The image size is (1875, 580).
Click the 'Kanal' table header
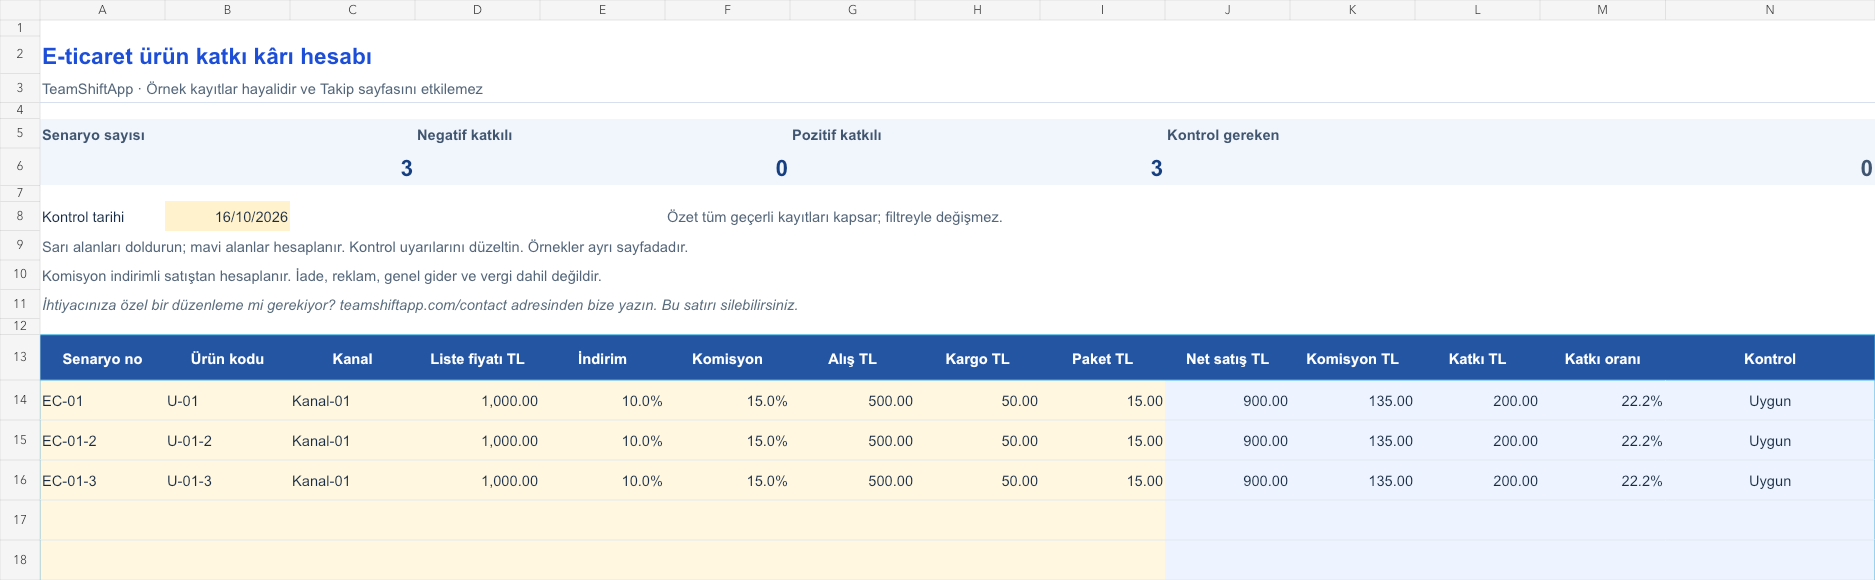coord(352,359)
